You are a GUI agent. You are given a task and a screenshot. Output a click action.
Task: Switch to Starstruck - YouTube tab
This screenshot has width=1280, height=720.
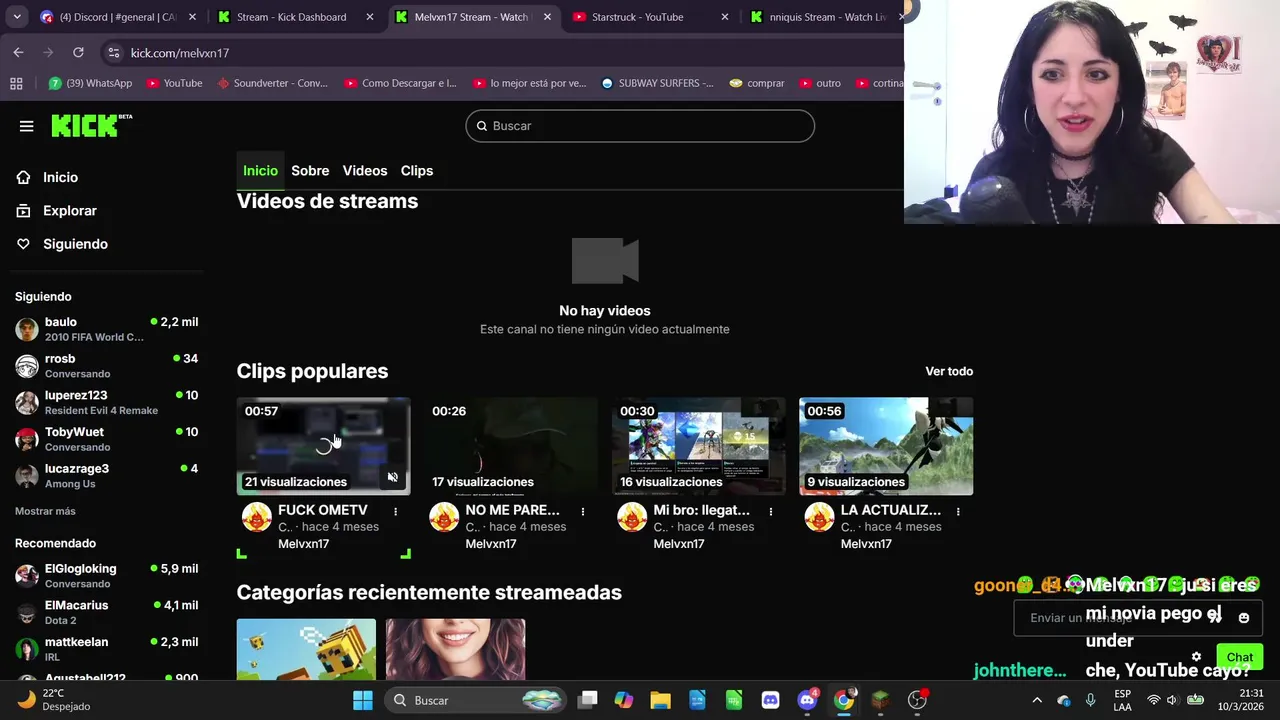pos(651,17)
